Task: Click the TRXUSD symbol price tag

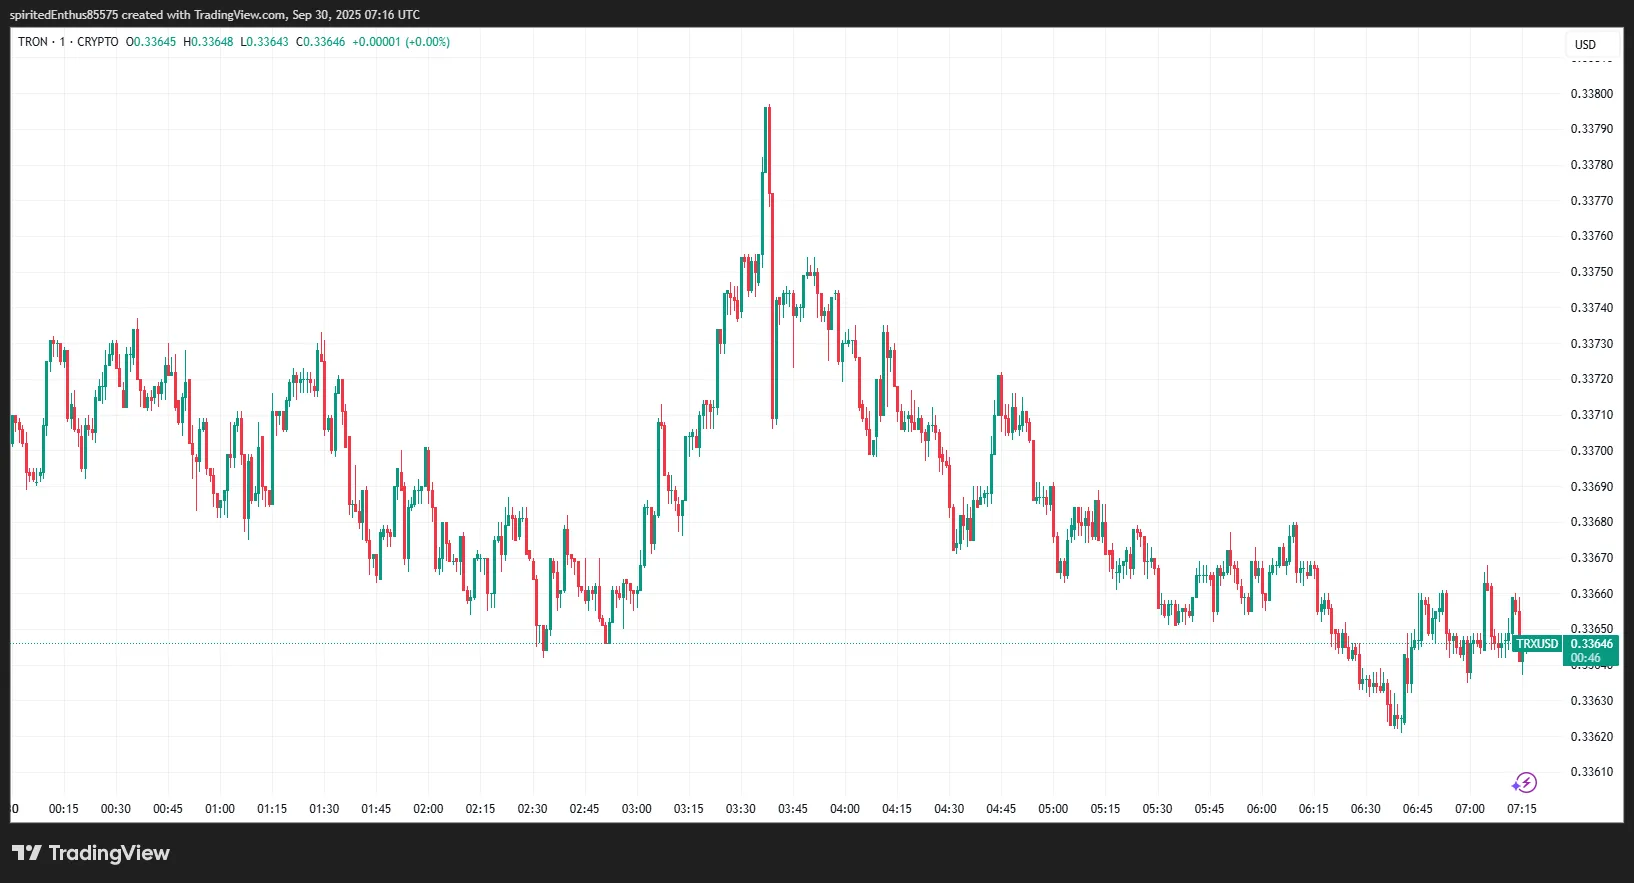Action: (1537, 644)
